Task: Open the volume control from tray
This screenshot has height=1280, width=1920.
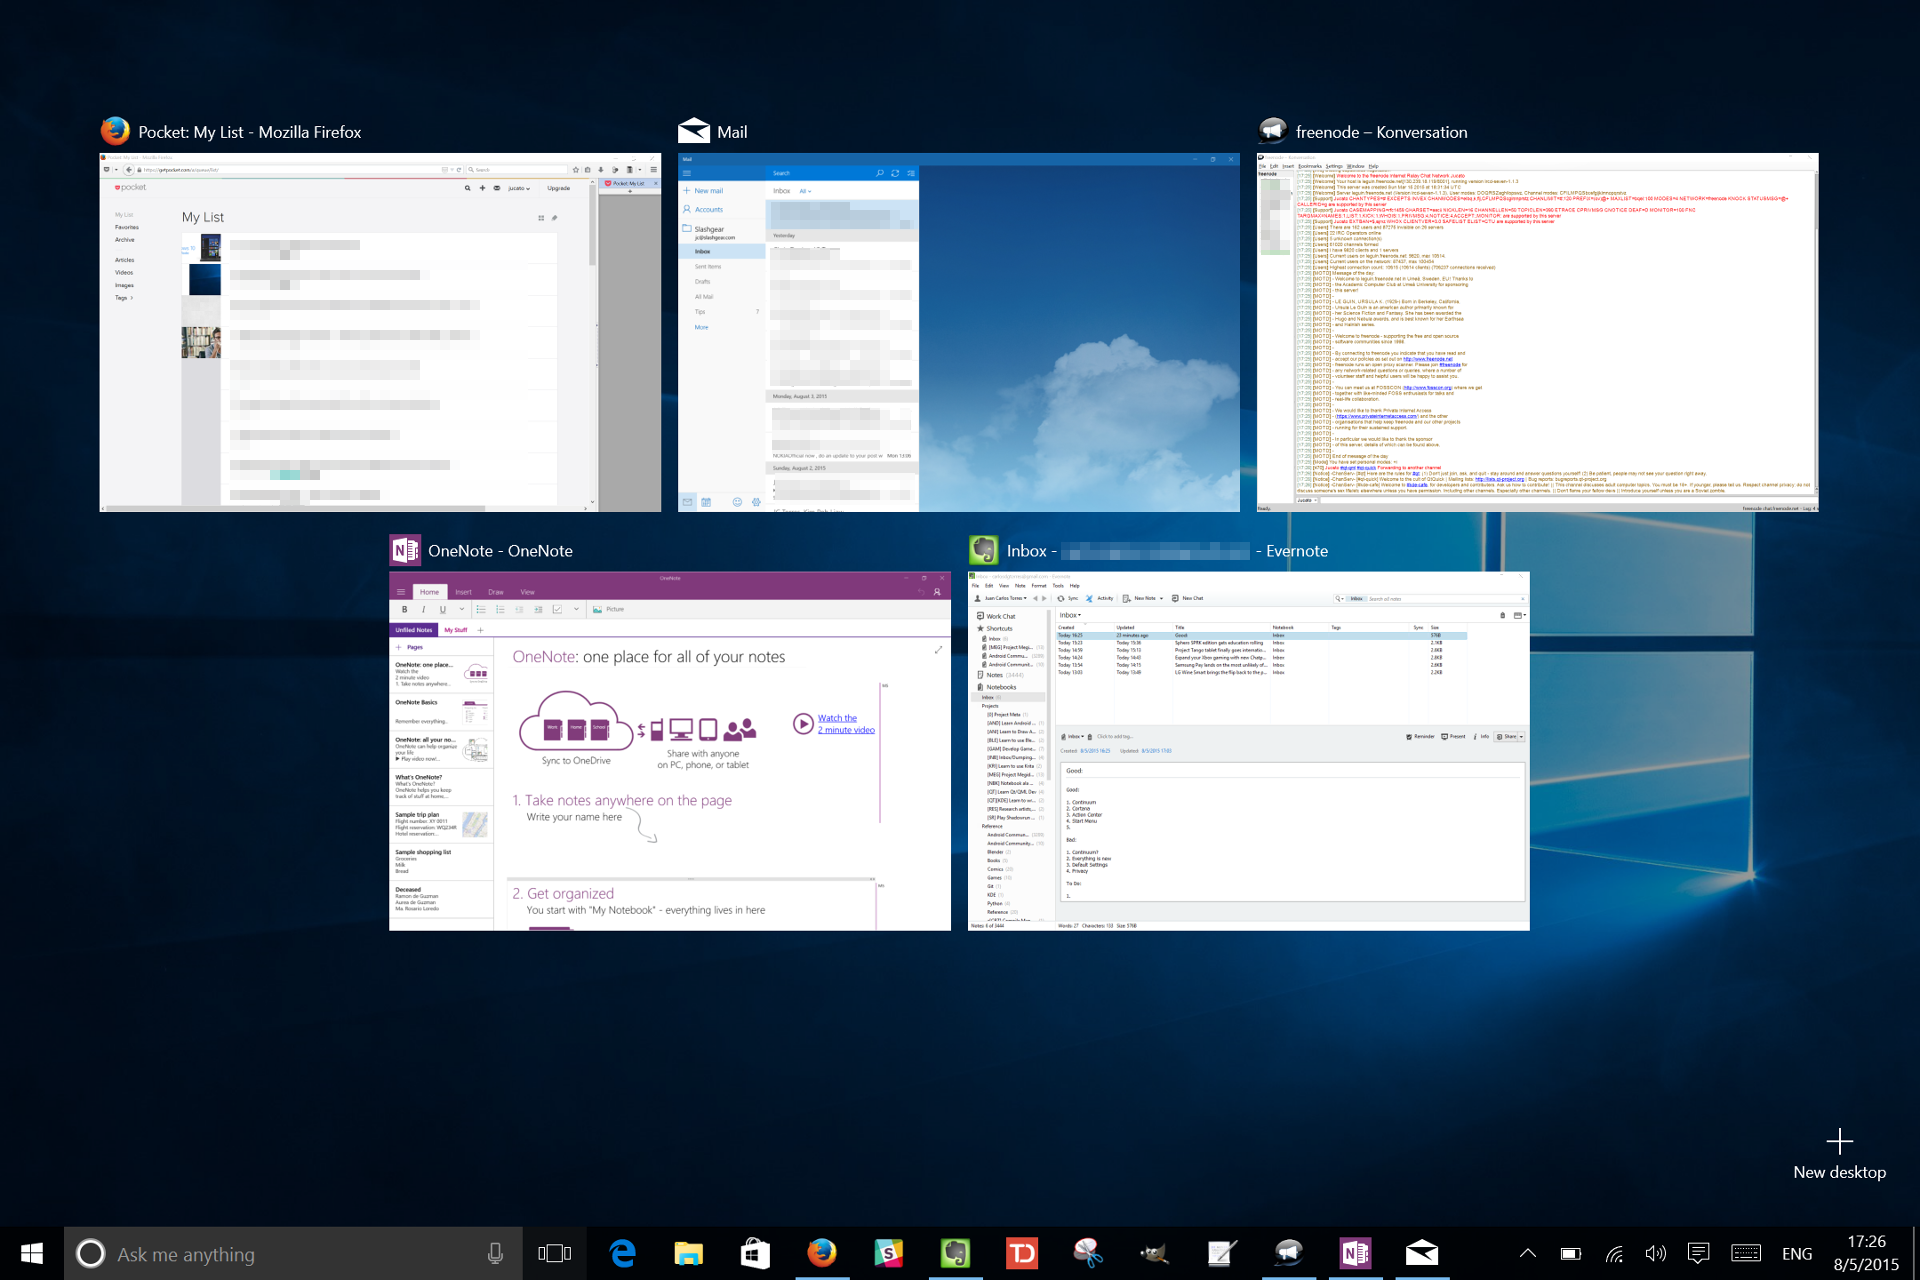Action: click(1655, 1253)
